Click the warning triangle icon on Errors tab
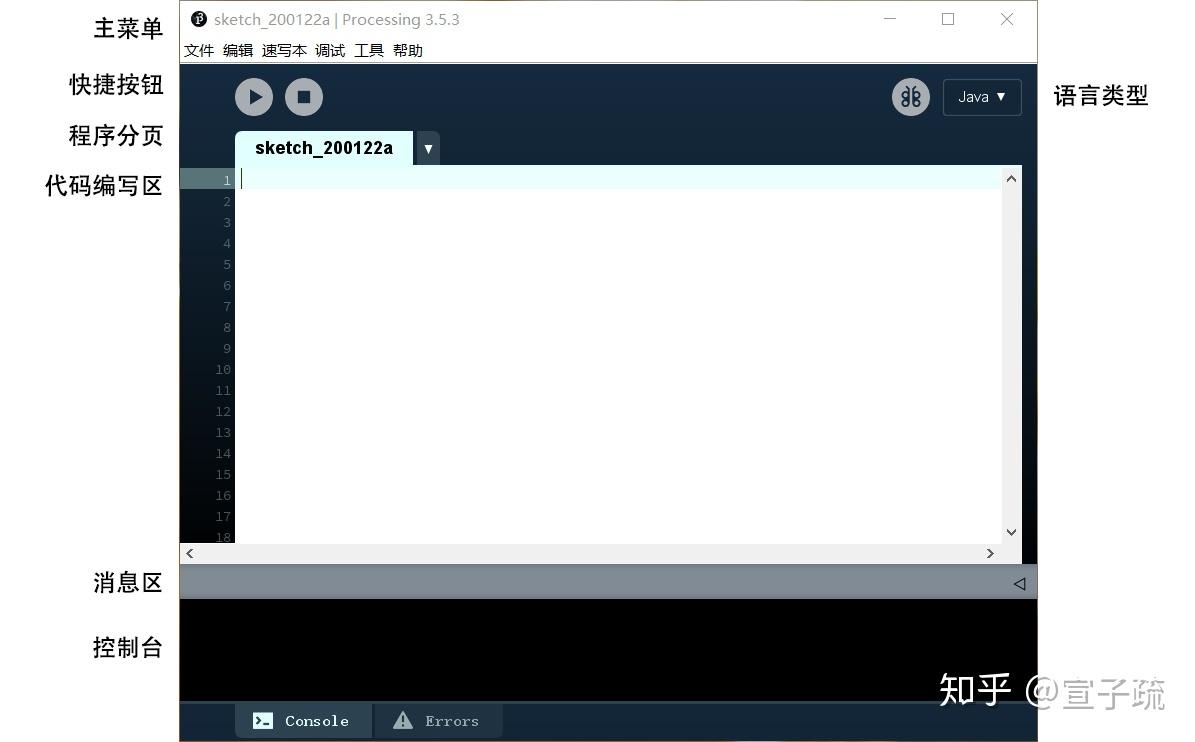This screenshot has width=1195, height=742. (402, 720)
